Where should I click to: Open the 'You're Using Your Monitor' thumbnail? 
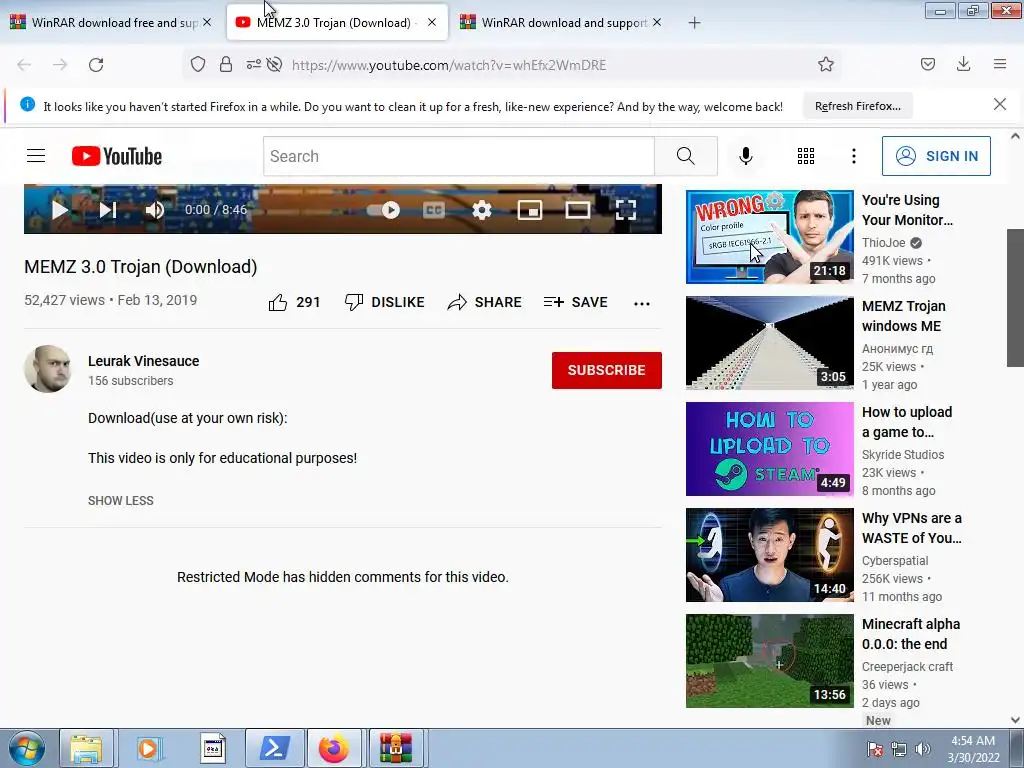(x=769, y=237)
